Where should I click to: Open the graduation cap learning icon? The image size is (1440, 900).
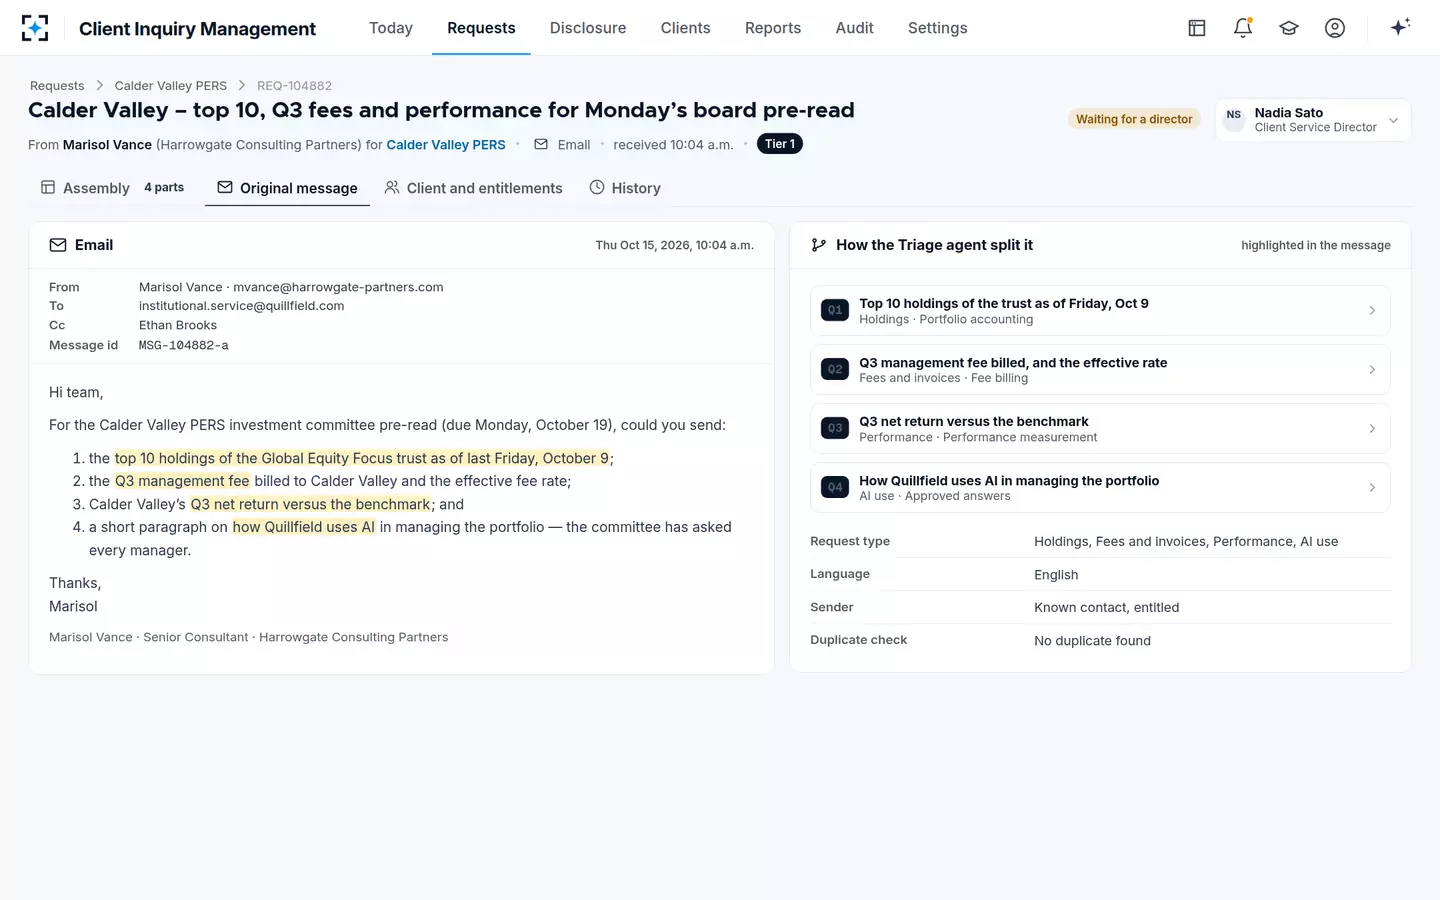click(x=1289, y=28)
